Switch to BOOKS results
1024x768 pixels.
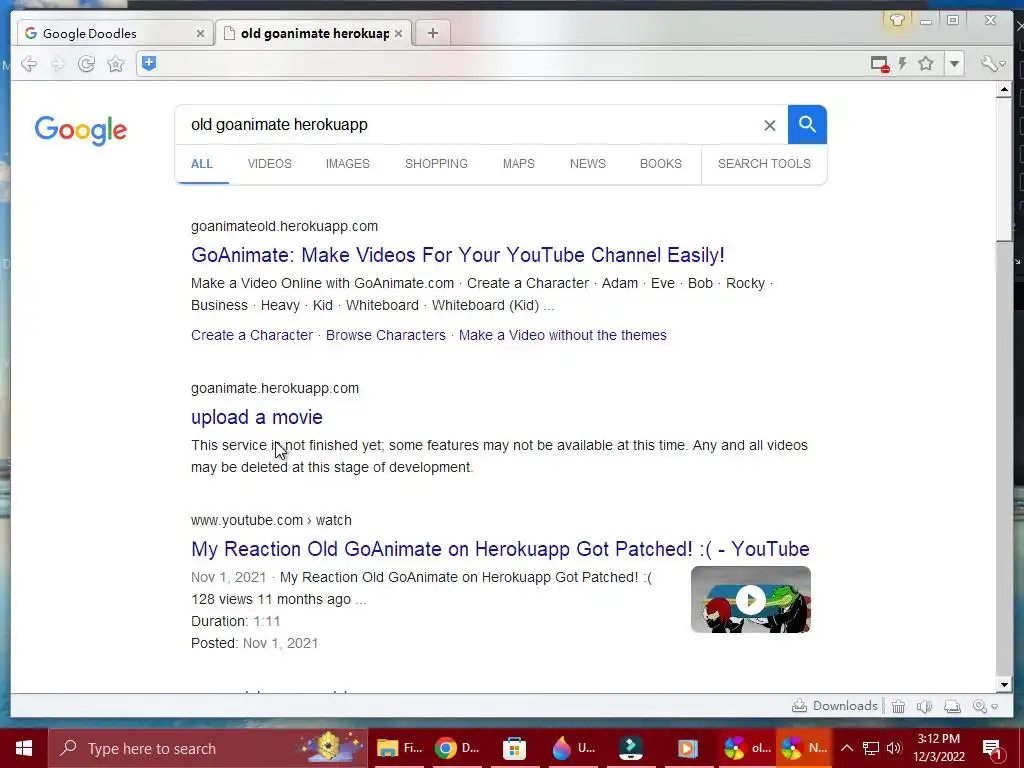coord(660,164)
